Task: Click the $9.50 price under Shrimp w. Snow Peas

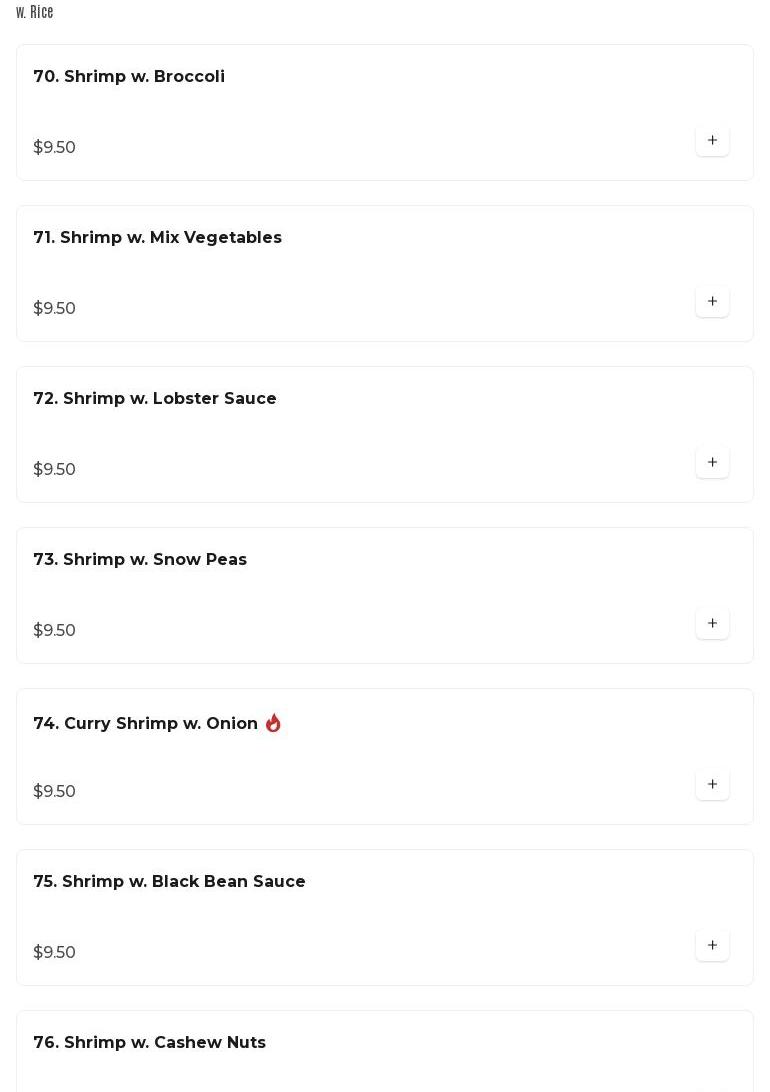Action: [x=55, y=631]
